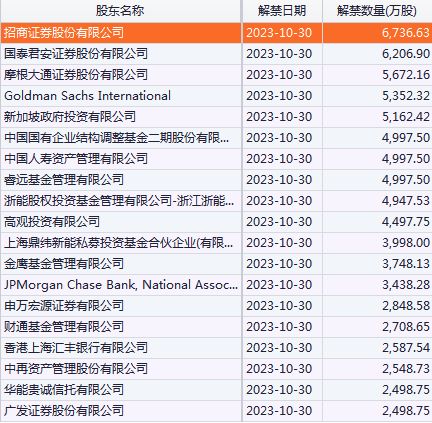Click quantity value 6,206.90
This screenshot has width=432, height=423.
pyautogui.click(x=406, y=54)
